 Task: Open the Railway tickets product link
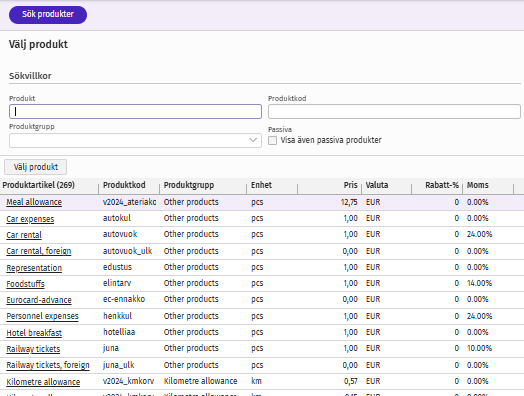[x=33, y=349]
